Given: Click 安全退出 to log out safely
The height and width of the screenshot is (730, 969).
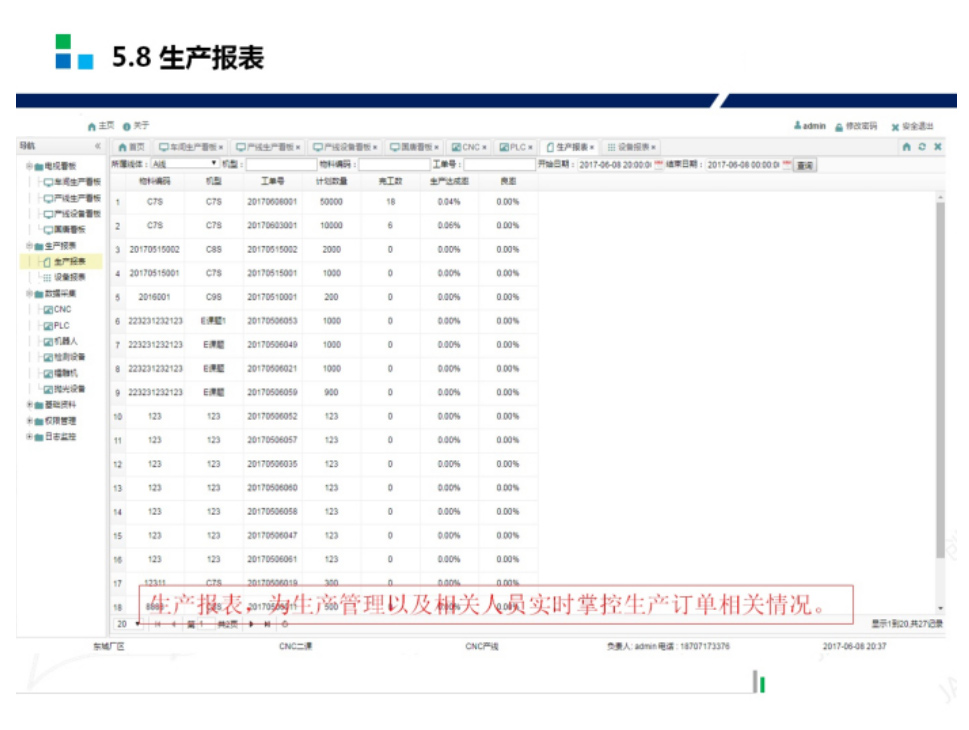Looking at the screenshot, I should coord(912,126).
